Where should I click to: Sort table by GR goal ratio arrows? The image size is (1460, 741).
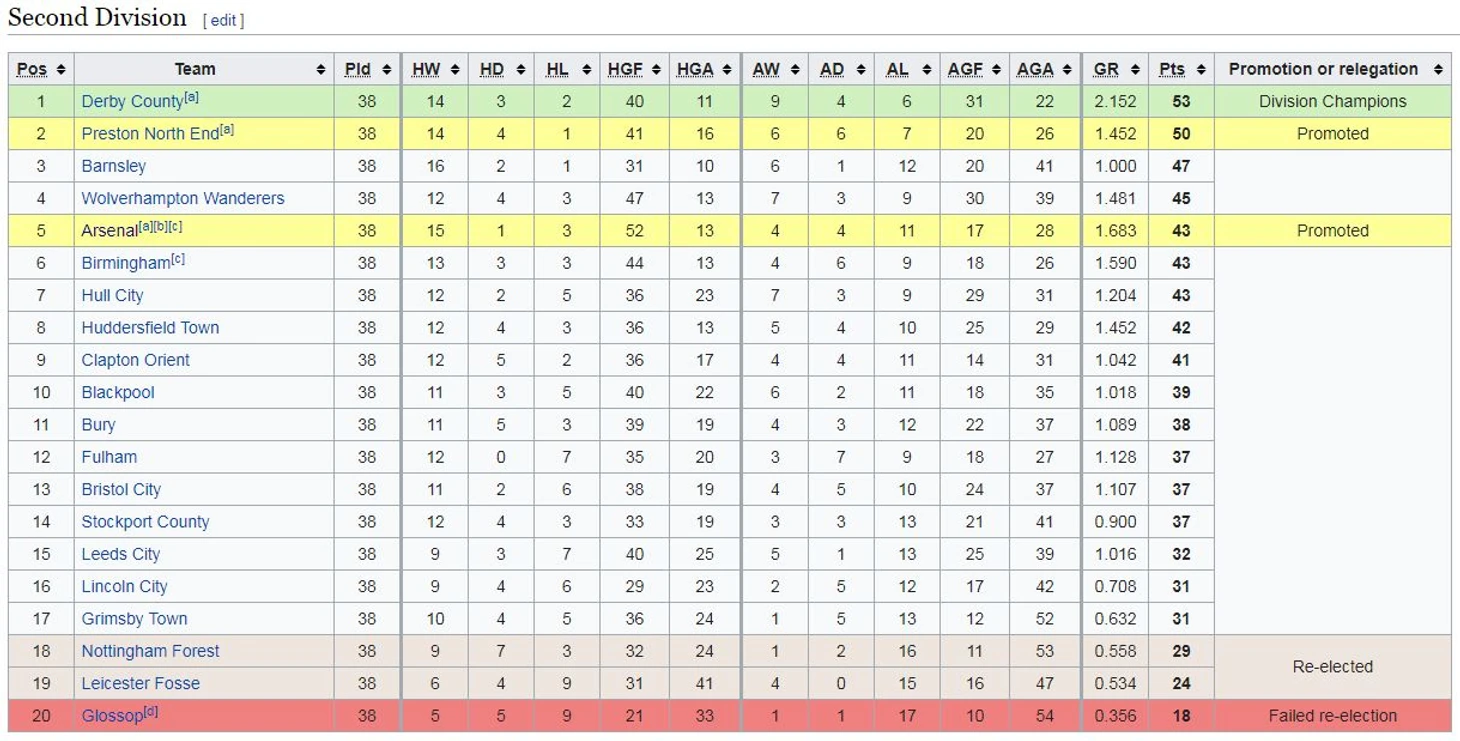(x=1134, y=70)
